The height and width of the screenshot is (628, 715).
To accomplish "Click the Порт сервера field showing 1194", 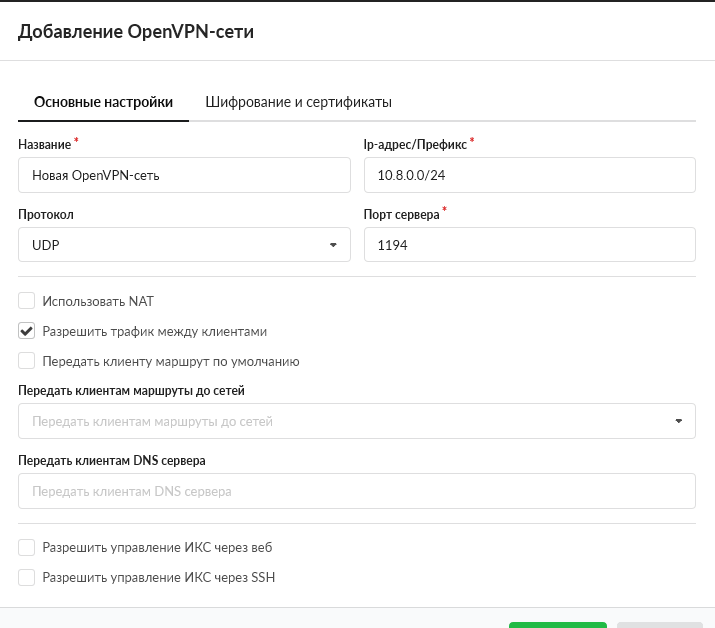I will 530,245.
